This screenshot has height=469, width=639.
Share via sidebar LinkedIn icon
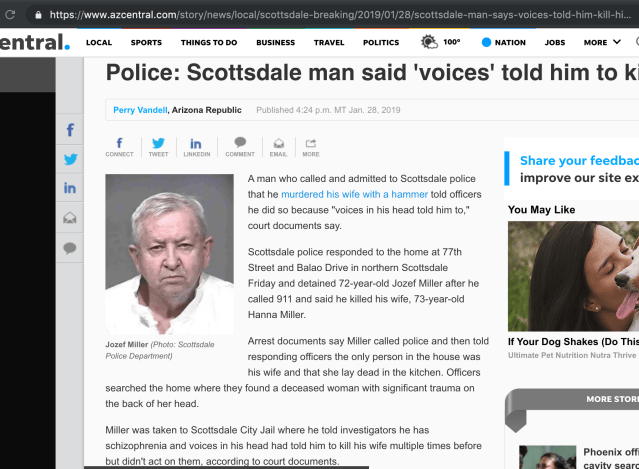(70, 188)
